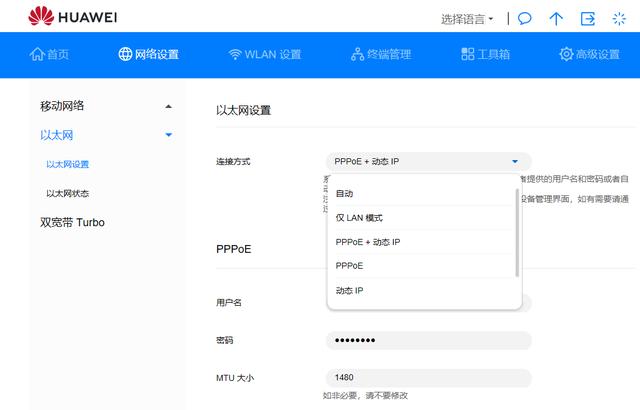
Task: Open the 选择语言 language dropdown
Action: click(467, 19)
